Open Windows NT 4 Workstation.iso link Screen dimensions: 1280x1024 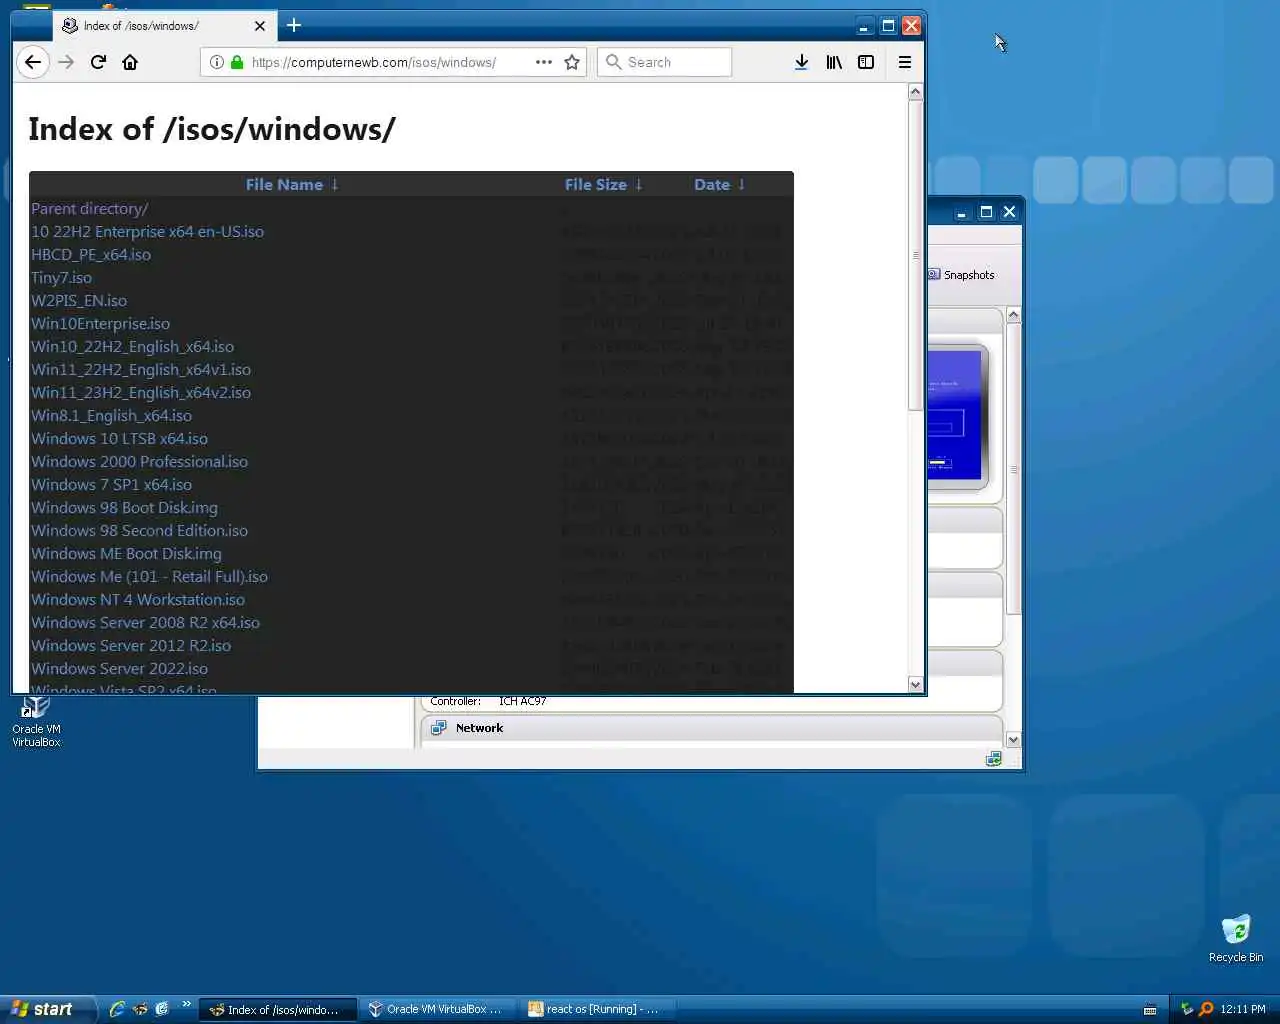pos(138,599)
